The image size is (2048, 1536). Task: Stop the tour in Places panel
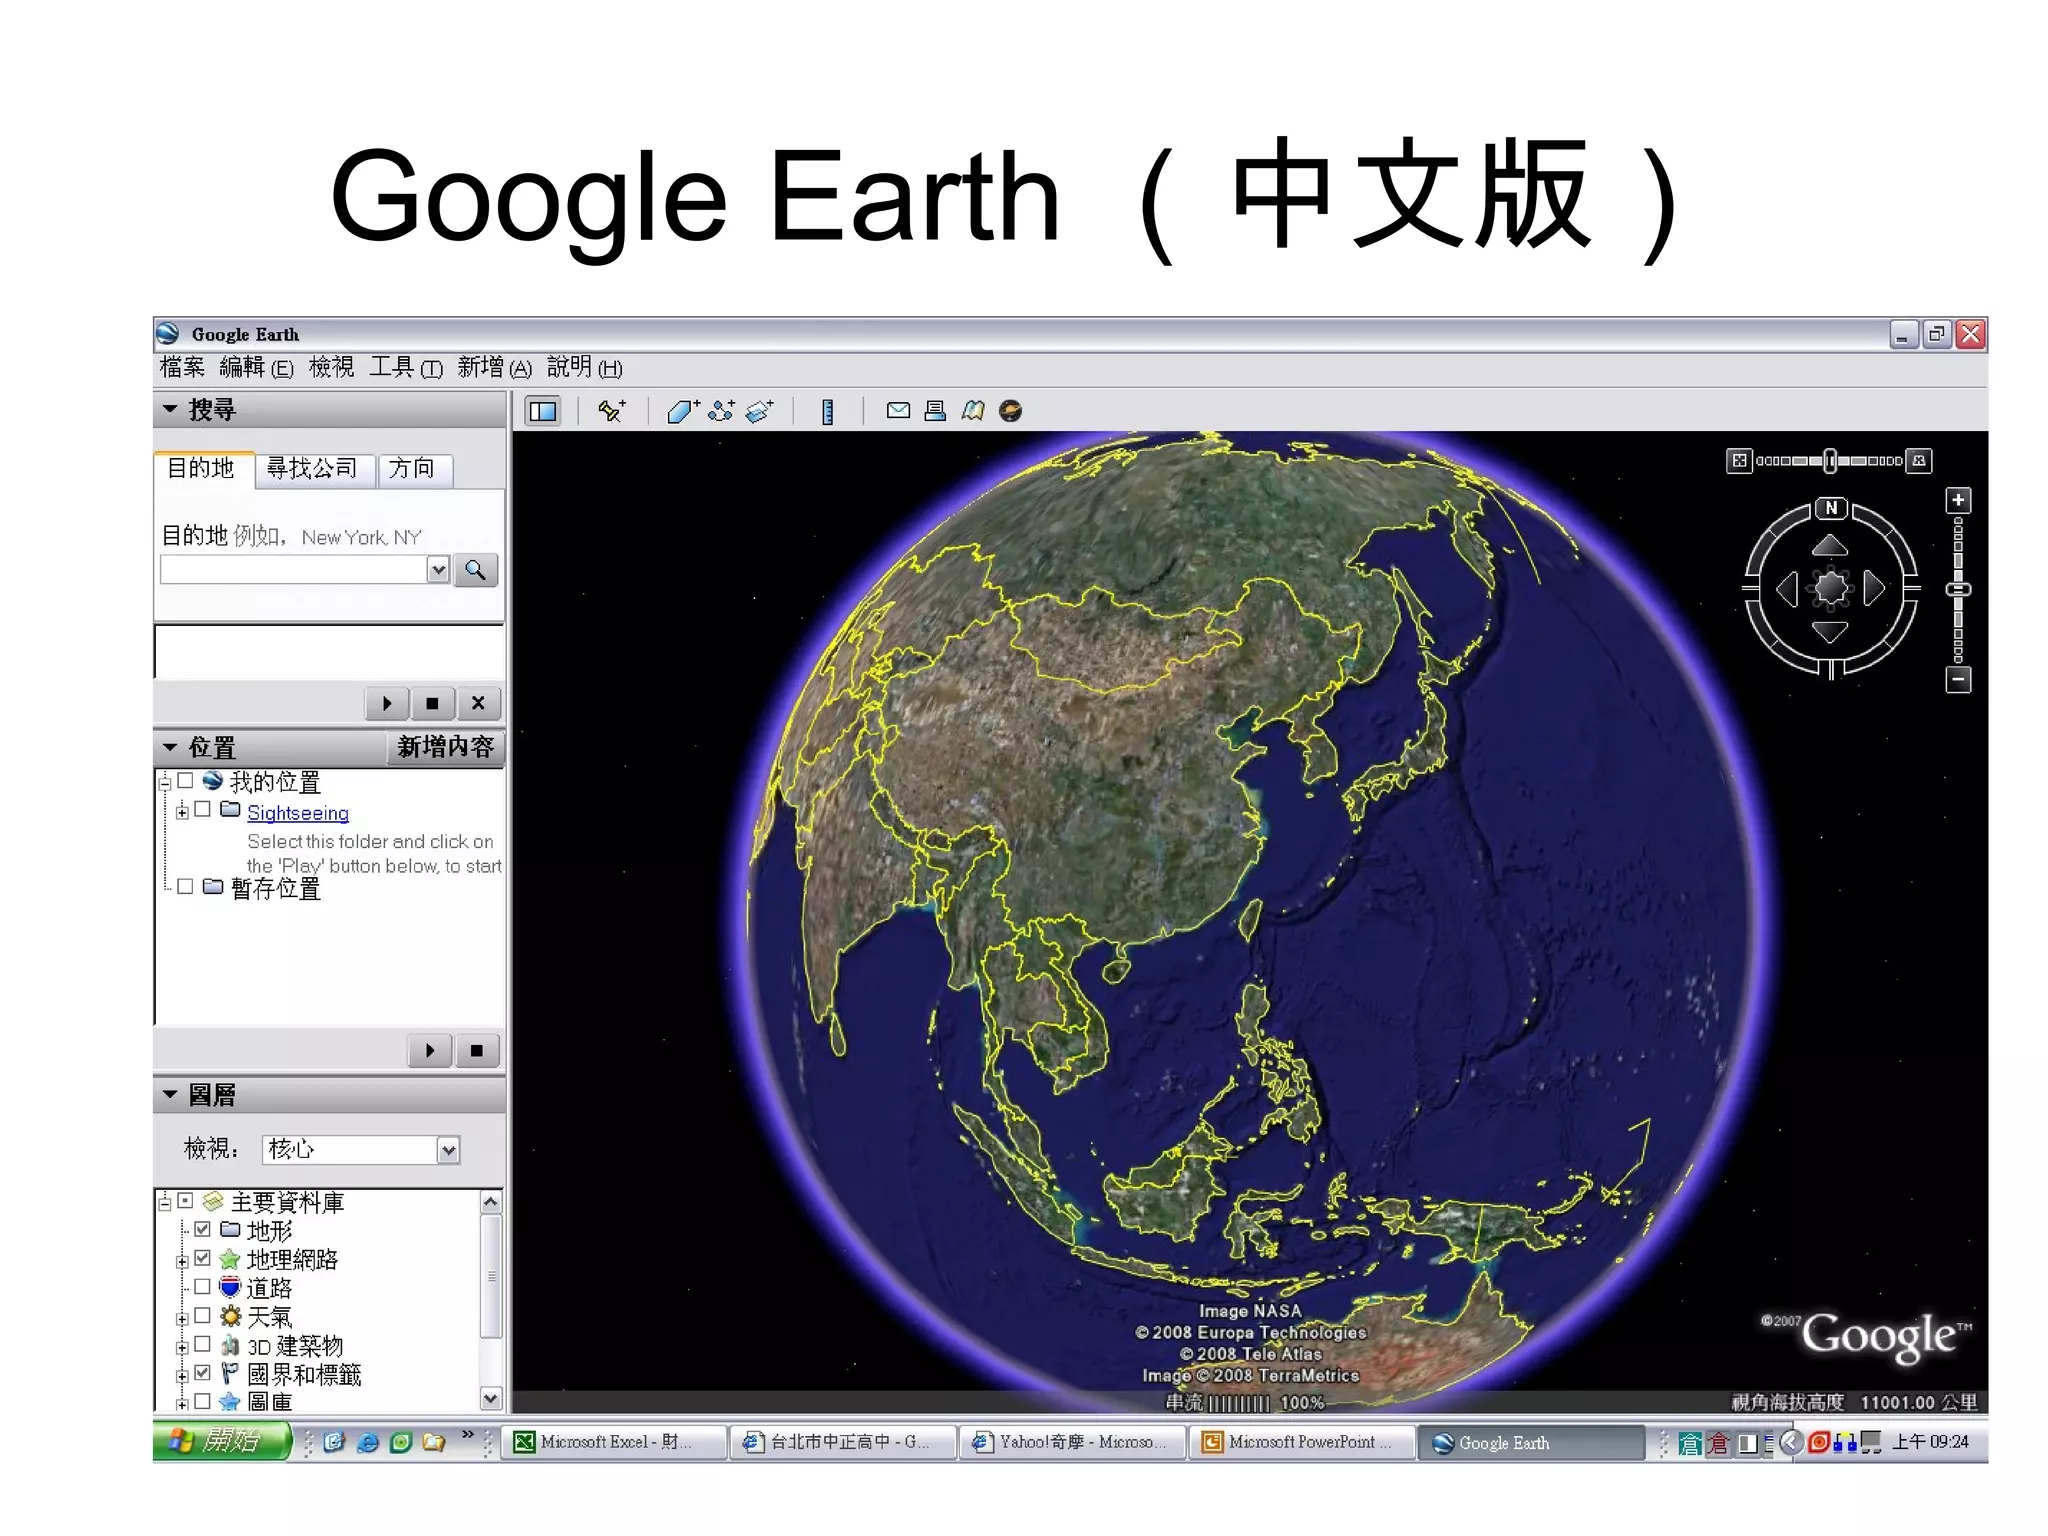point(477,1050)
